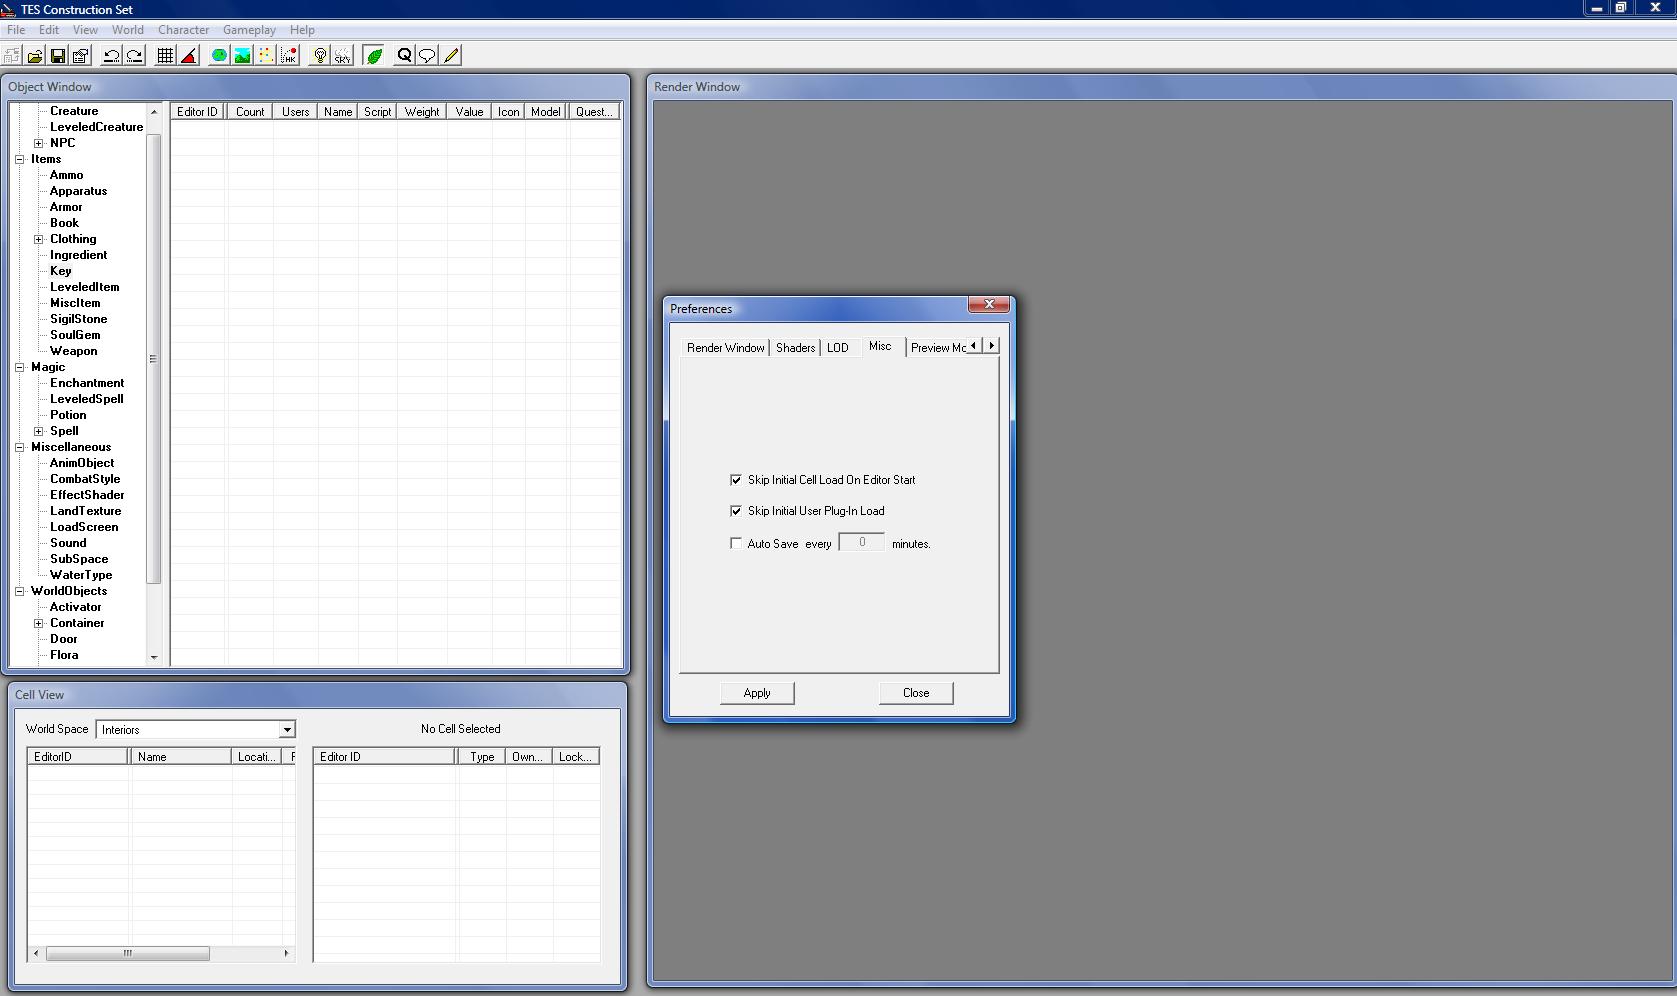Toggle the snap to grid icon
The height and width of the screenshot is (996, 1677).
click(166, 56)
